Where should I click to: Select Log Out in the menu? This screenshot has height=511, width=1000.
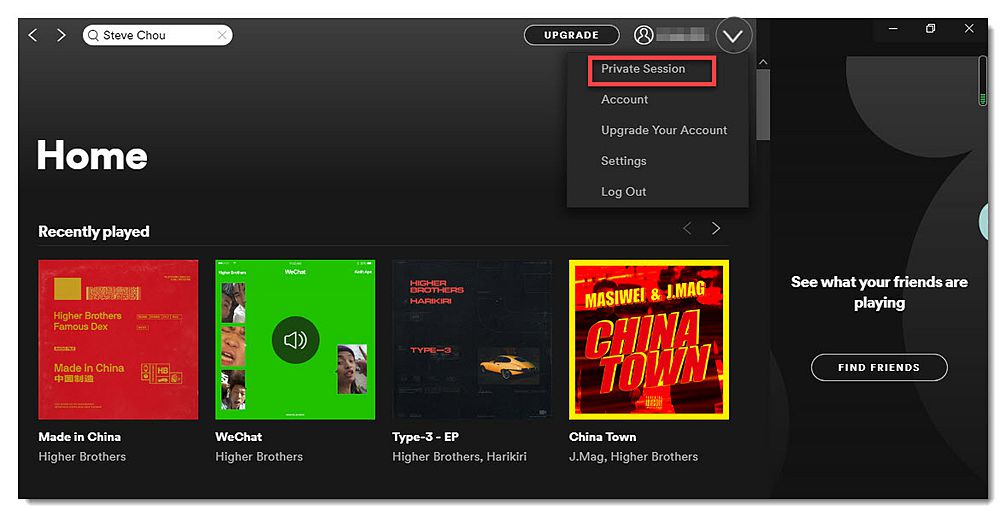pyautogui.click(x=624, y=191)
